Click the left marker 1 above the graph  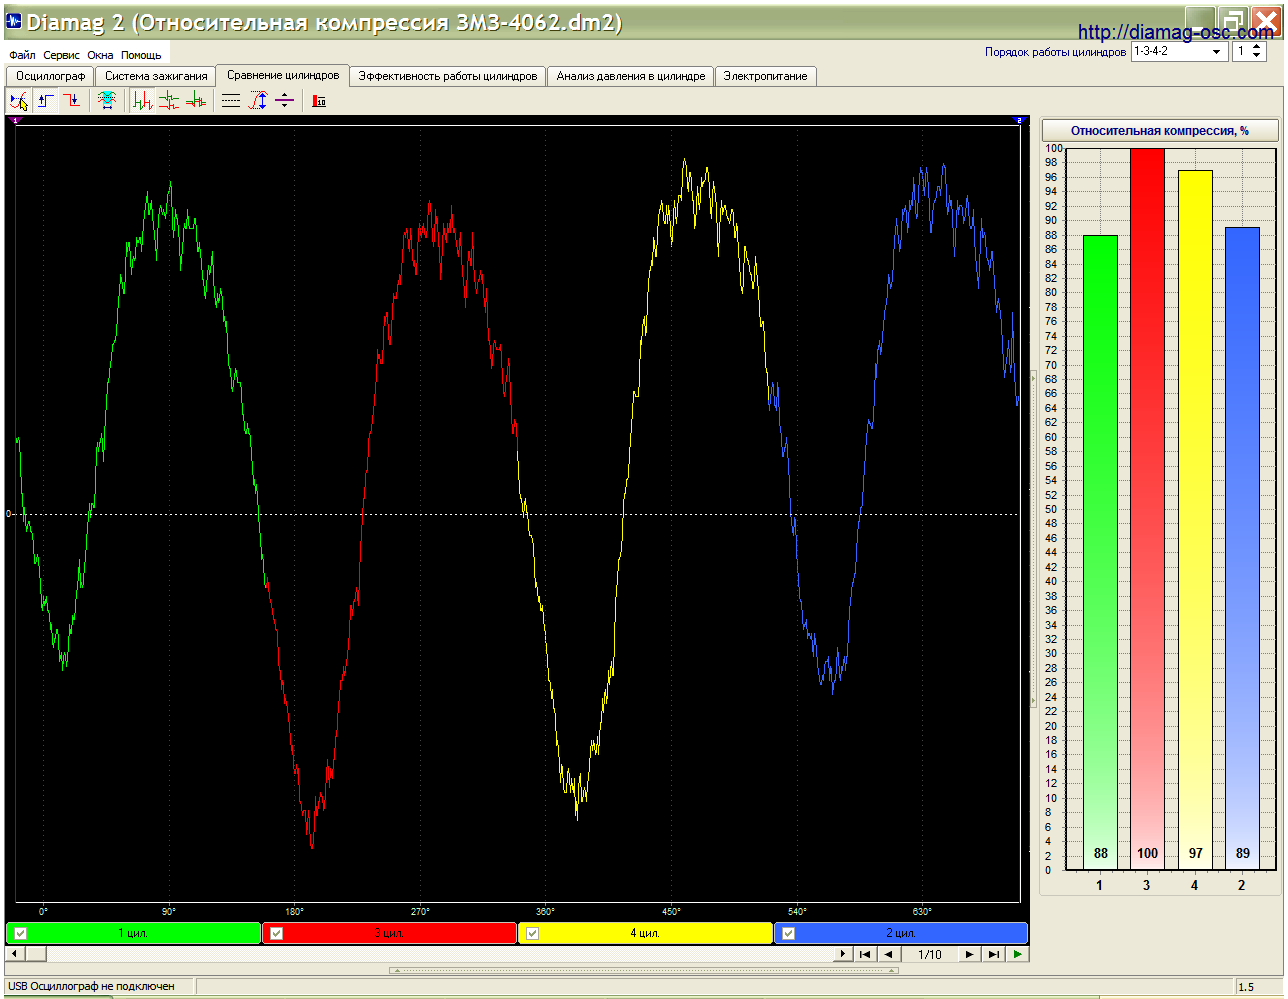coord(15,120)
